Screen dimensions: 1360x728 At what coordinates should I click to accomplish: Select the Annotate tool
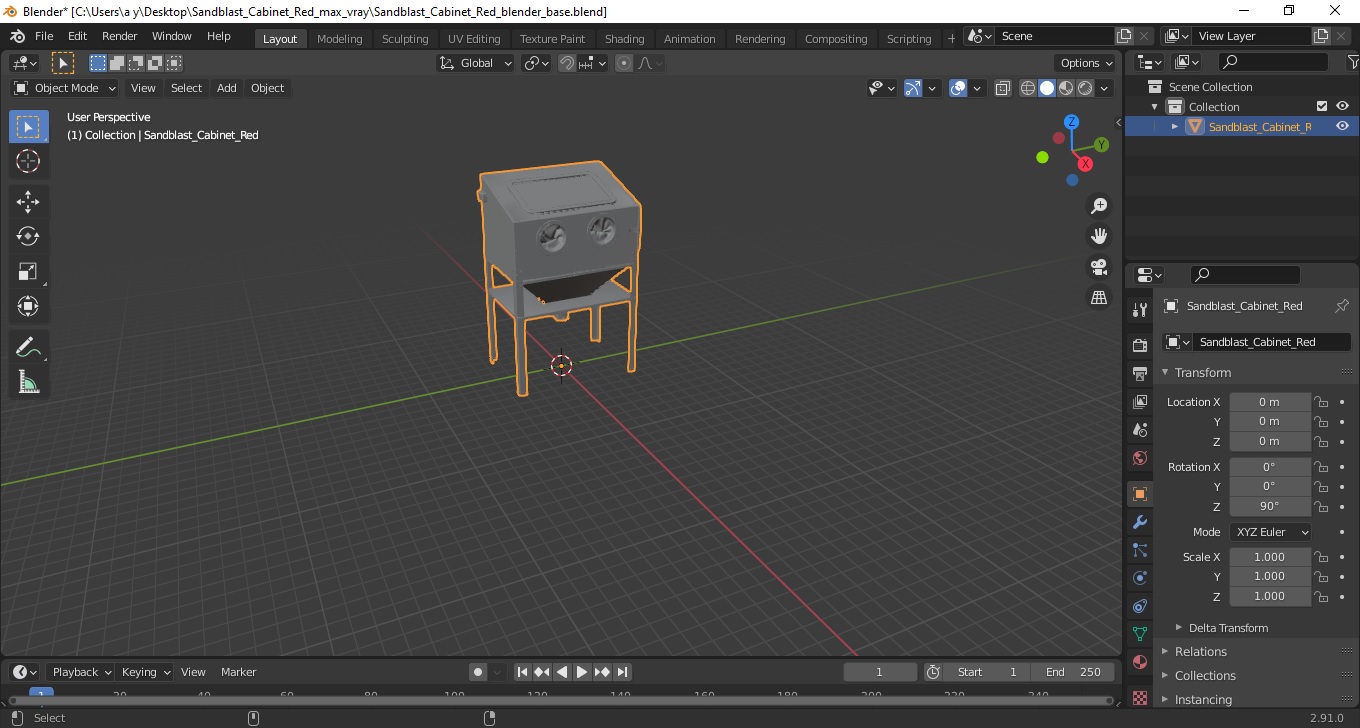point(28,347)
